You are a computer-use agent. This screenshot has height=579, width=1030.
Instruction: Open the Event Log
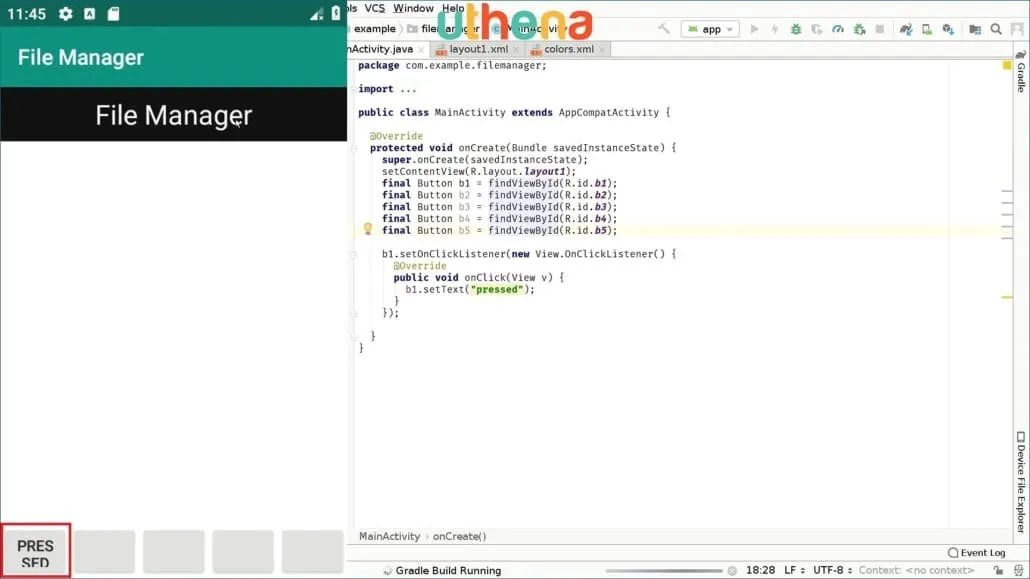[976, 553]
